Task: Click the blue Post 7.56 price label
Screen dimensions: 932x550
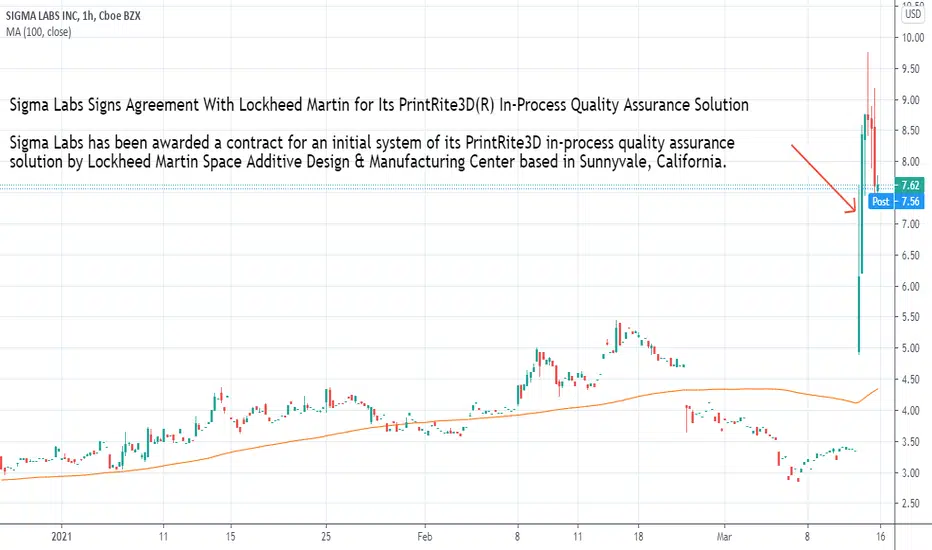Action: coord(896,202)
